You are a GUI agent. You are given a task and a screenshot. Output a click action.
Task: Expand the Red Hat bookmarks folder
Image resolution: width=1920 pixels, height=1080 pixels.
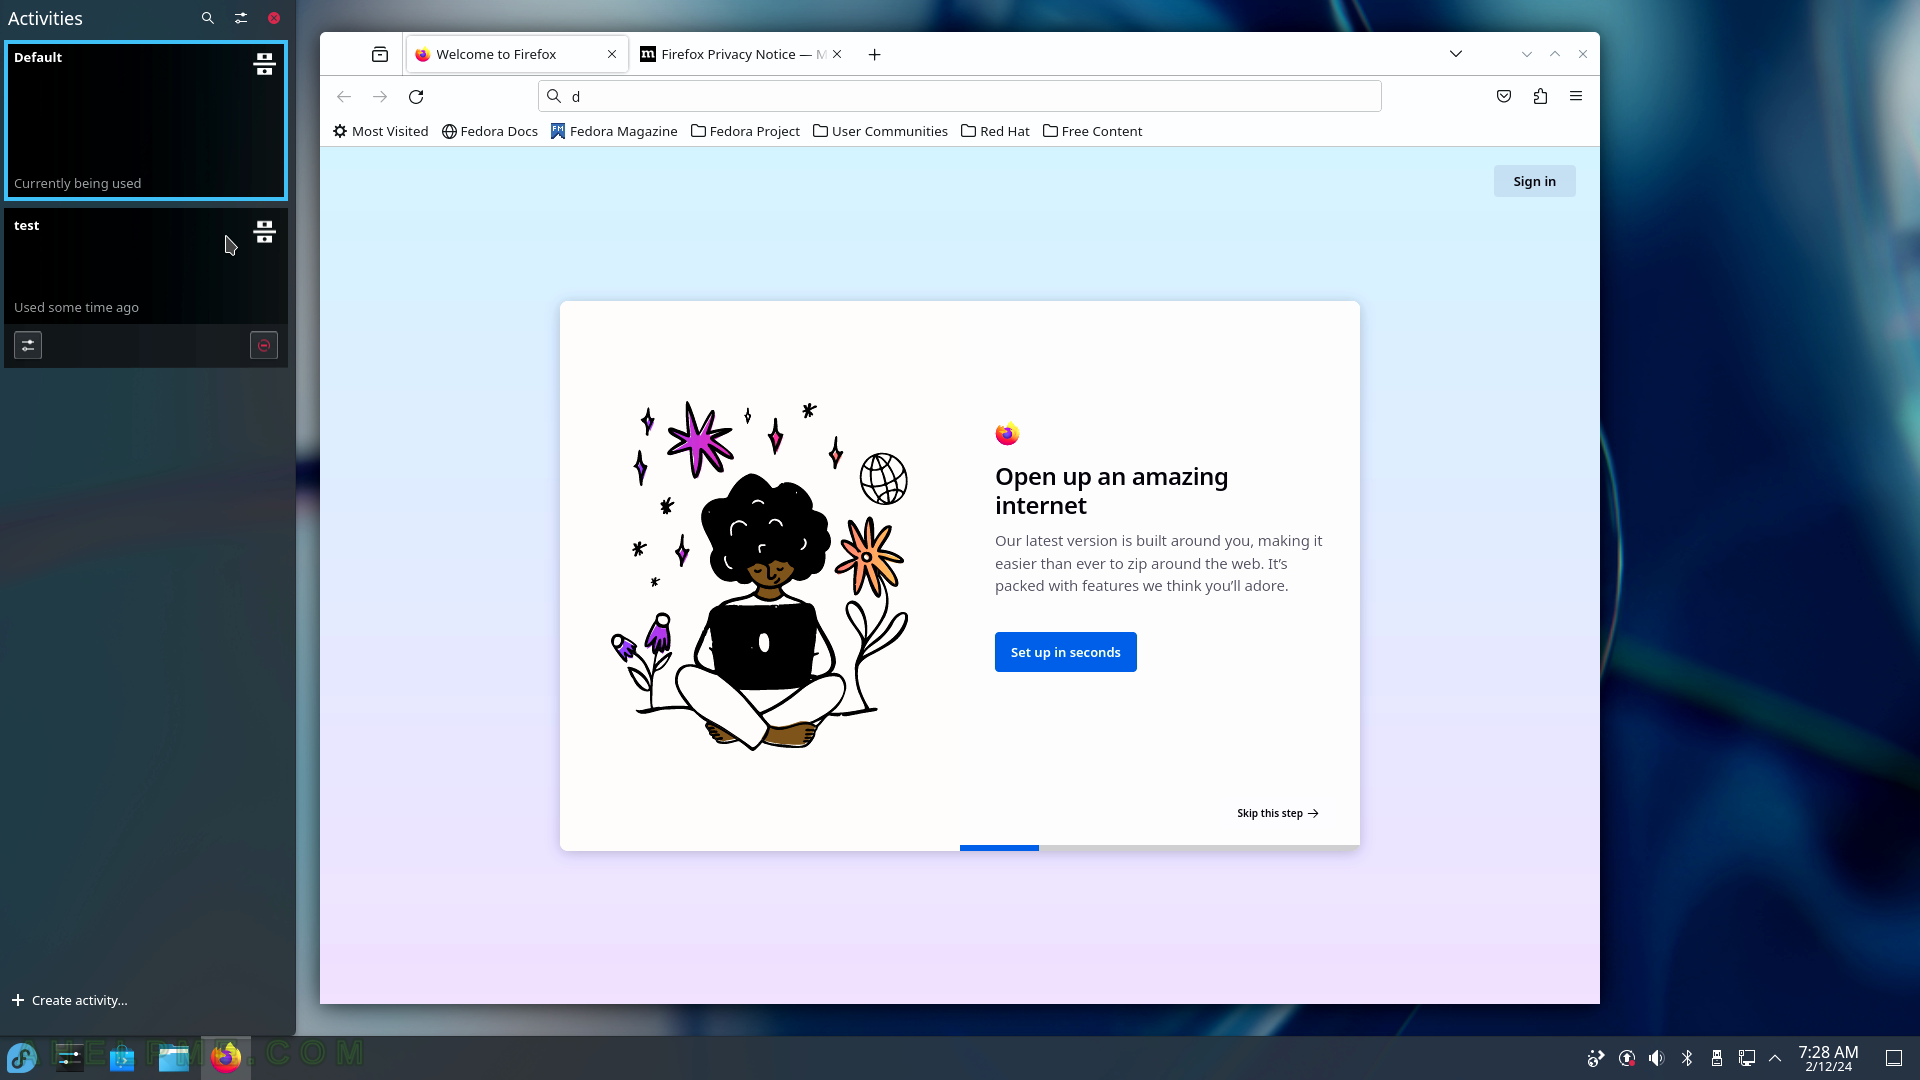(x=995, y=131)
